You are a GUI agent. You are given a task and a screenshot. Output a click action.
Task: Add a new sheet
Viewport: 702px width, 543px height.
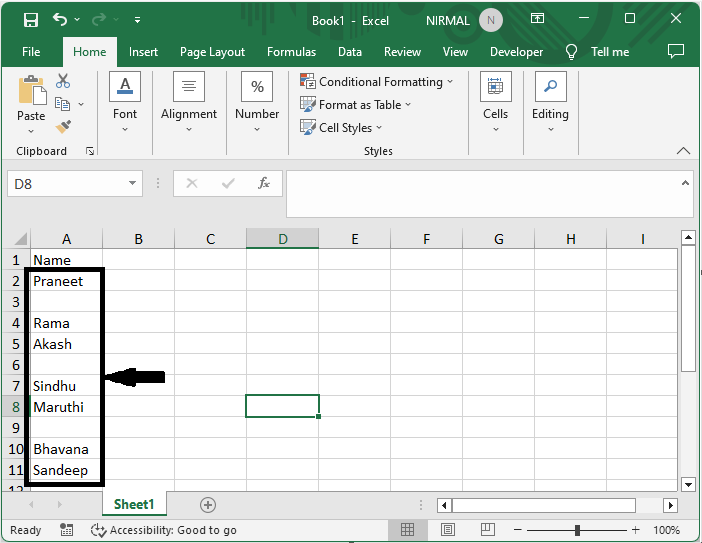click(x=208, y=505)
